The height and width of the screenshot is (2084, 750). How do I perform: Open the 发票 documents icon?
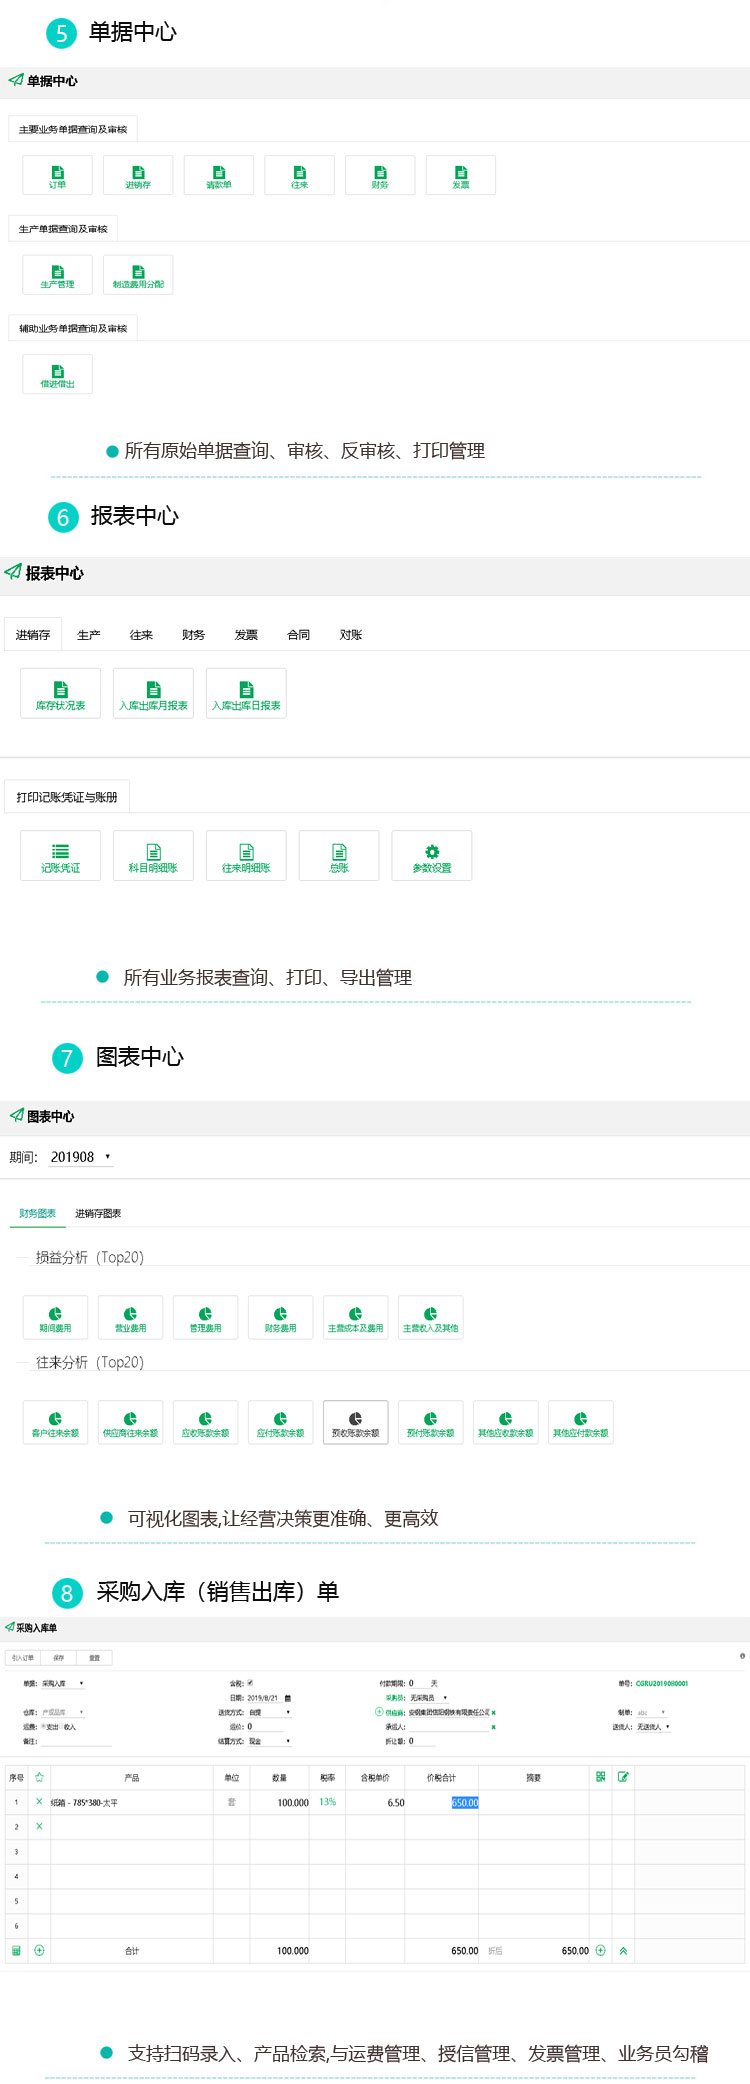460,175
